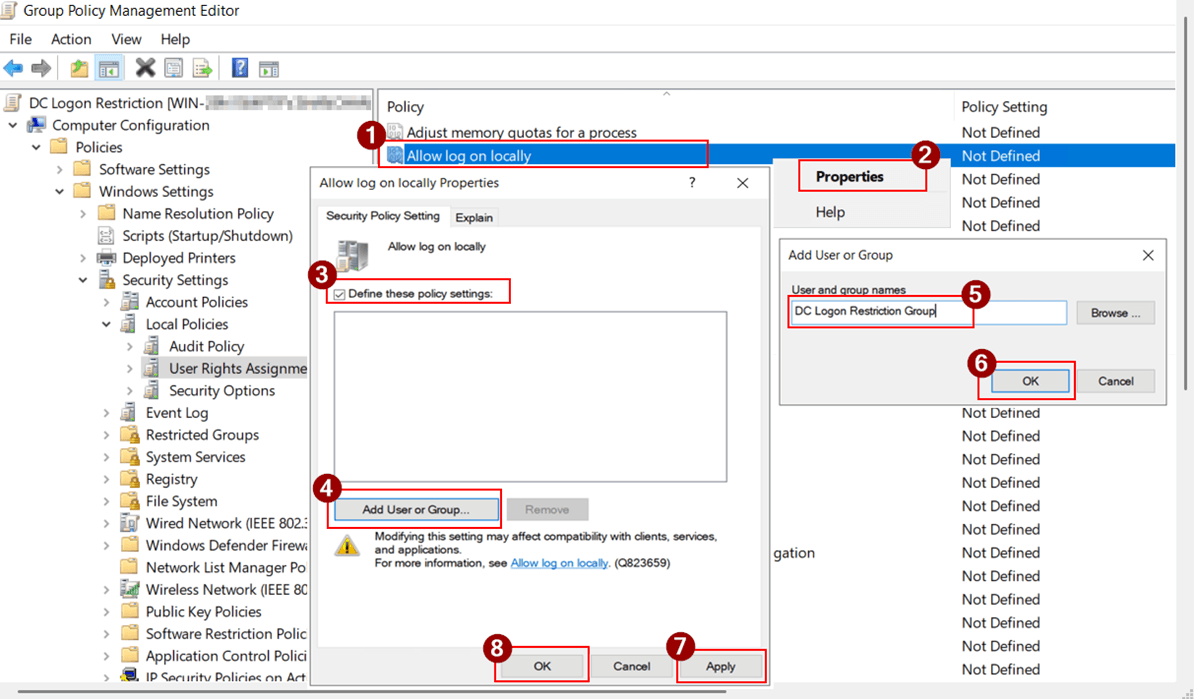Click the User and group names input field

(x=928, y=312)
